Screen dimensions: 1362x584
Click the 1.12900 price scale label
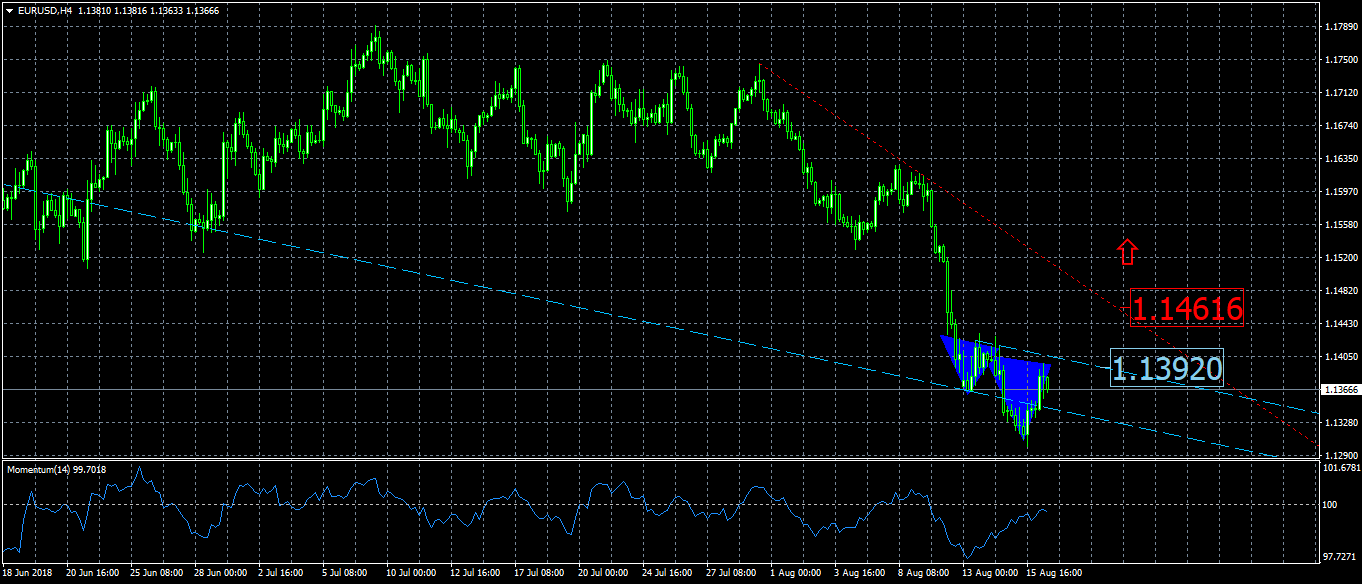[x=1339, y=455]
